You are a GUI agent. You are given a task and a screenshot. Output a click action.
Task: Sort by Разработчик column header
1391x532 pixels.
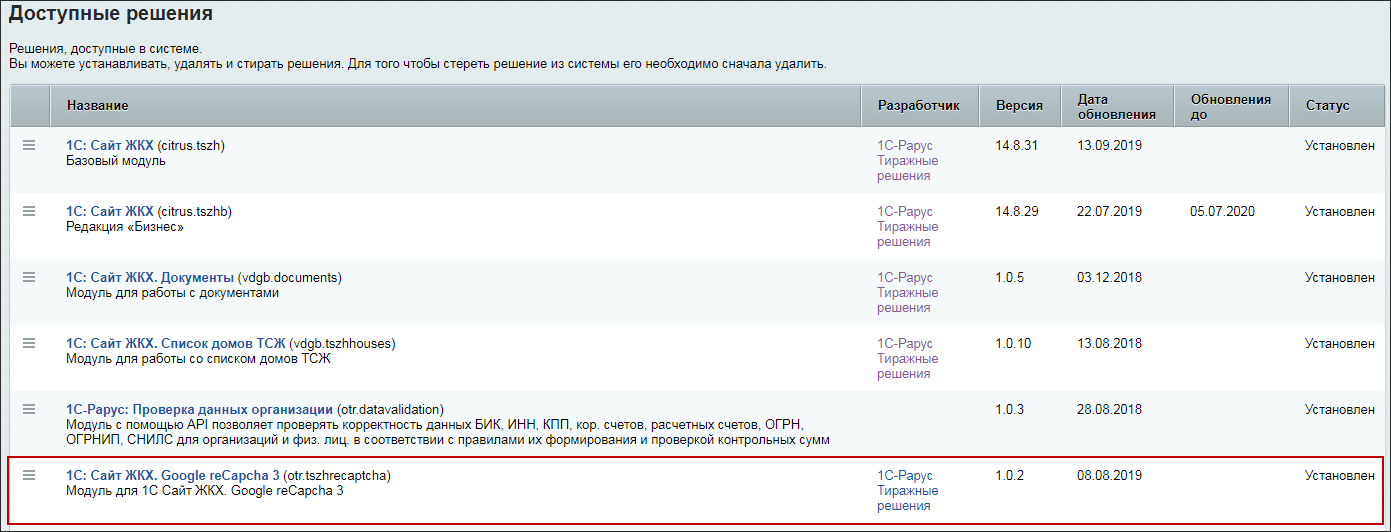pos(918,105)
